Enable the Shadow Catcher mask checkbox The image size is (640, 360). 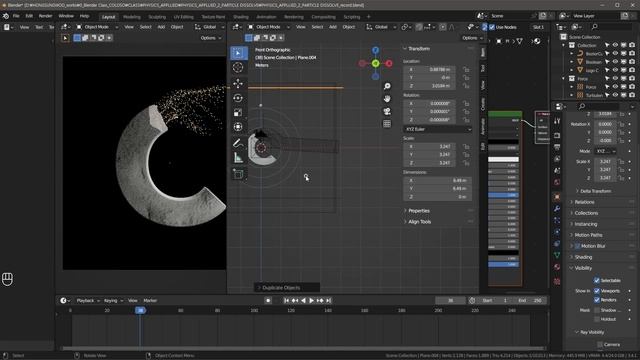(x=597, y=310)
